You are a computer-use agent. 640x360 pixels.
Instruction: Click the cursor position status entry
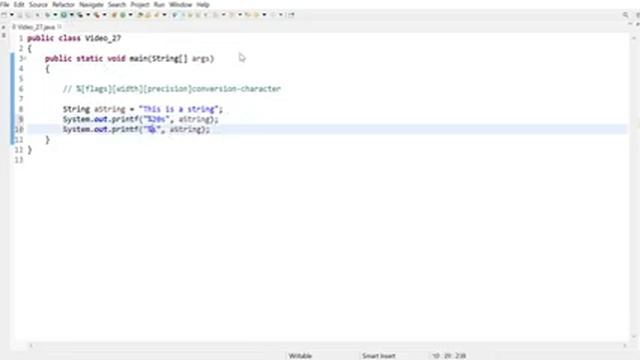click(x=449, y=356)
